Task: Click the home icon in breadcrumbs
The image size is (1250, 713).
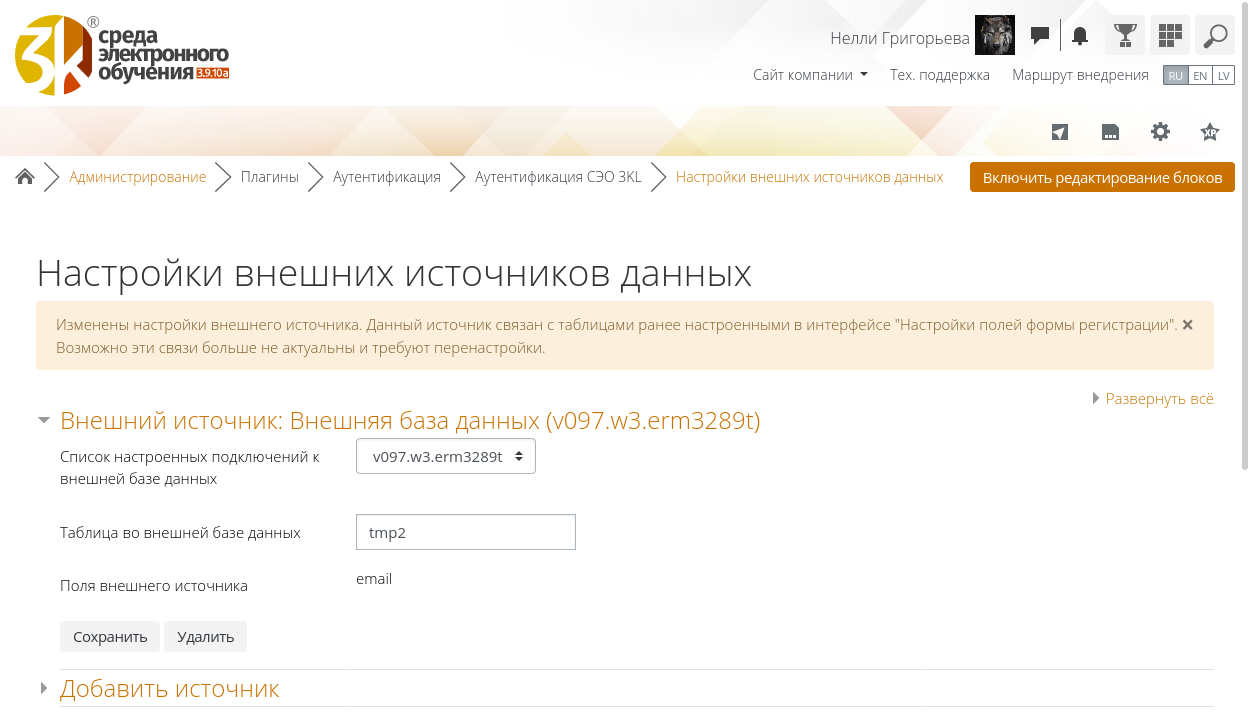Action: pyautogui.click(x=25, y=177)
